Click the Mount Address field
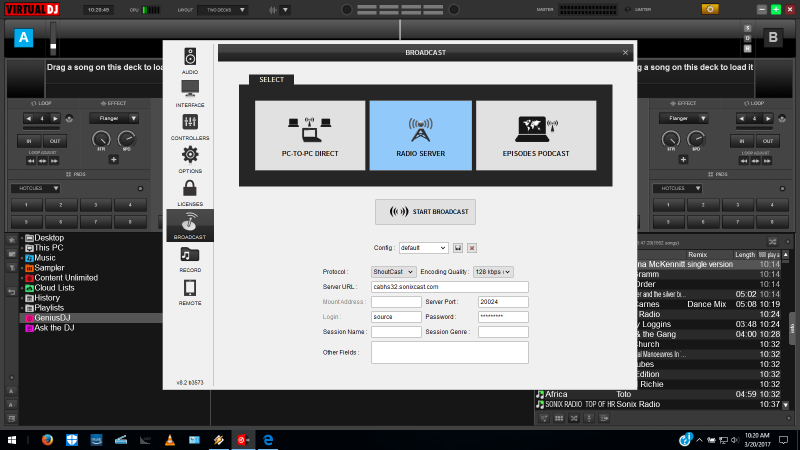The image size is (800, 450). pos(396,302)
